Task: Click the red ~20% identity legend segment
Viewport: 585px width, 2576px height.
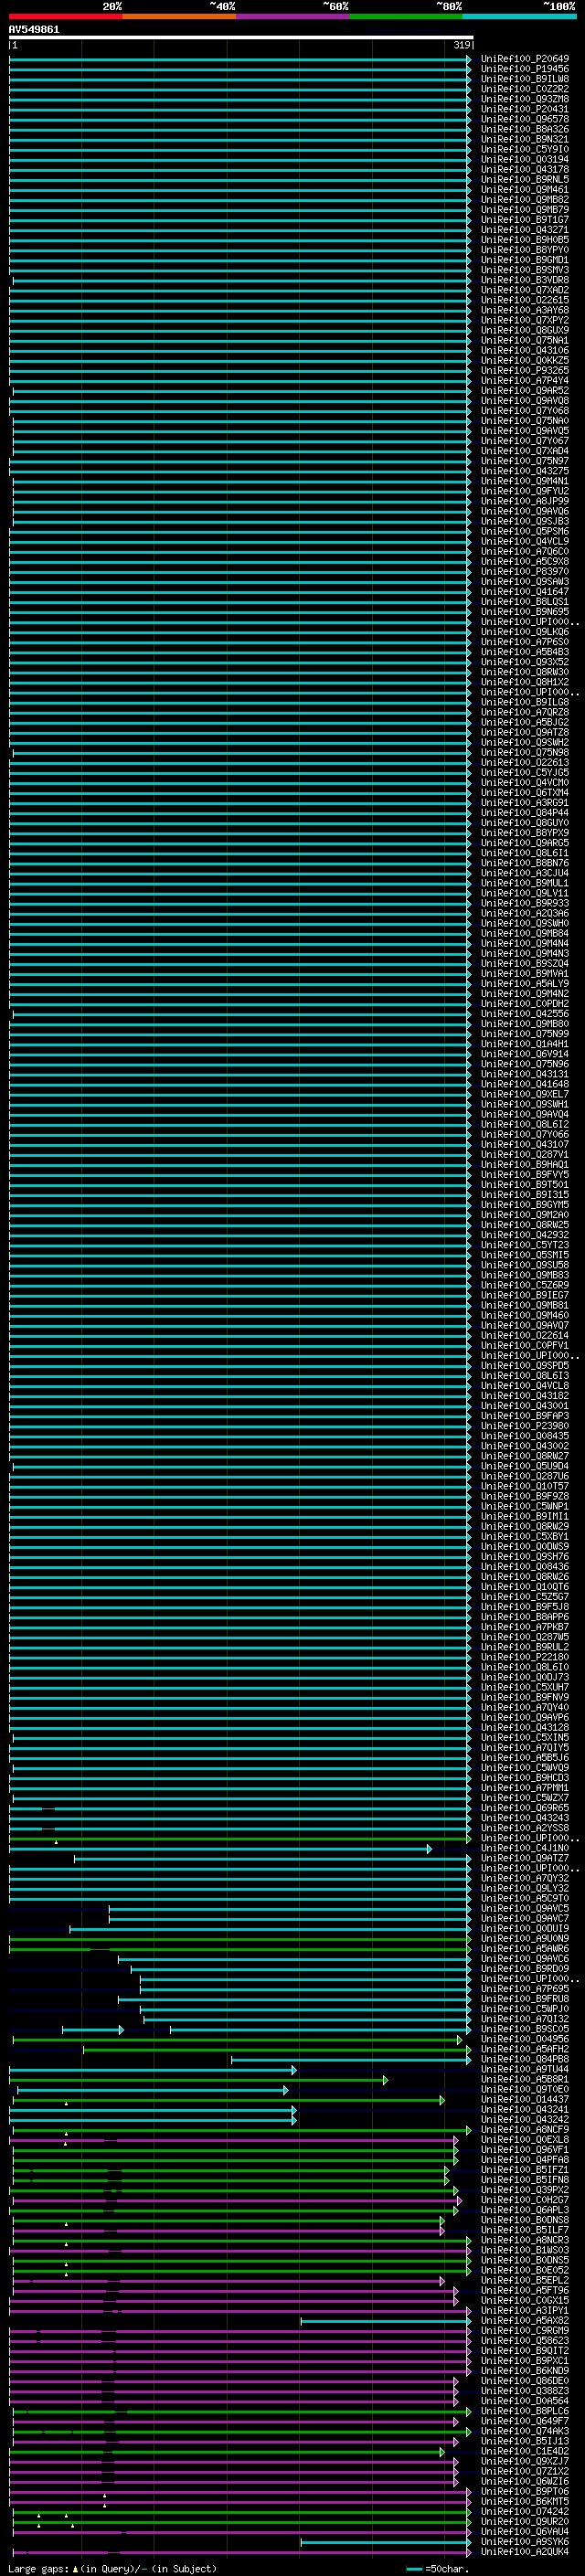Action: click(x=66, y=17)
